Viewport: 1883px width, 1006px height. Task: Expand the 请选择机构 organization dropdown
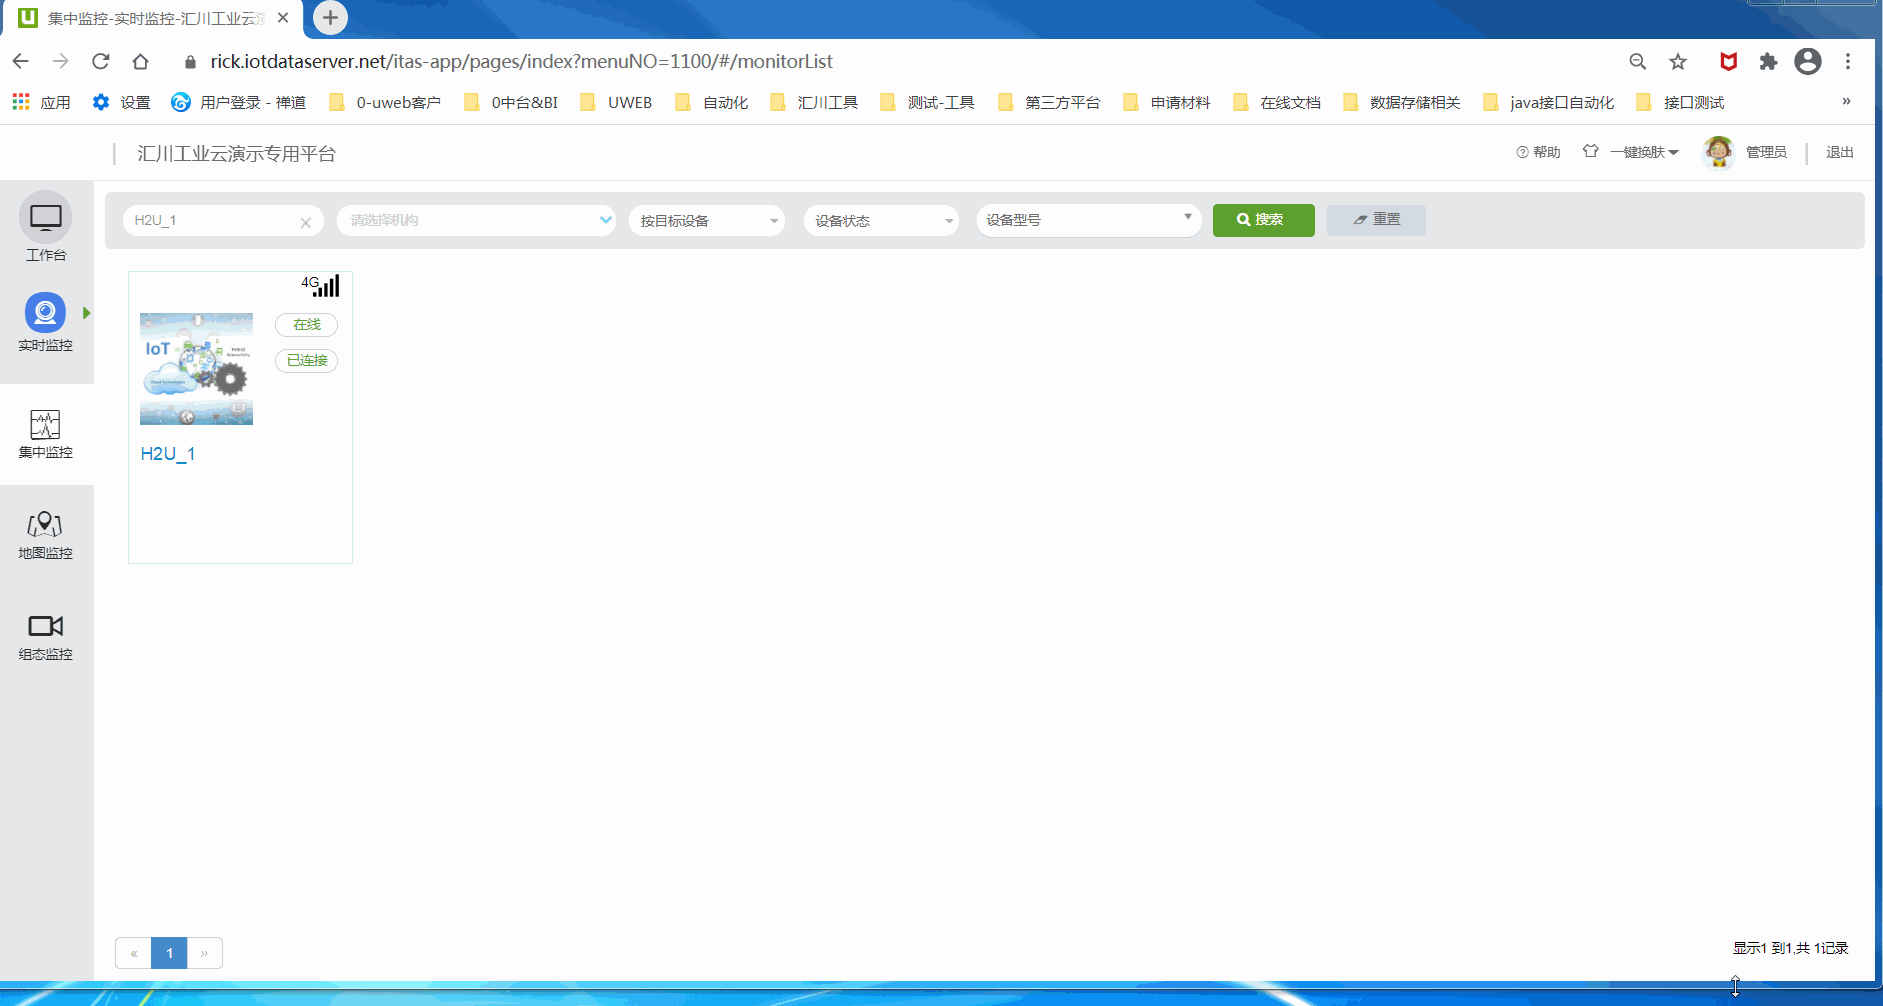476,220
